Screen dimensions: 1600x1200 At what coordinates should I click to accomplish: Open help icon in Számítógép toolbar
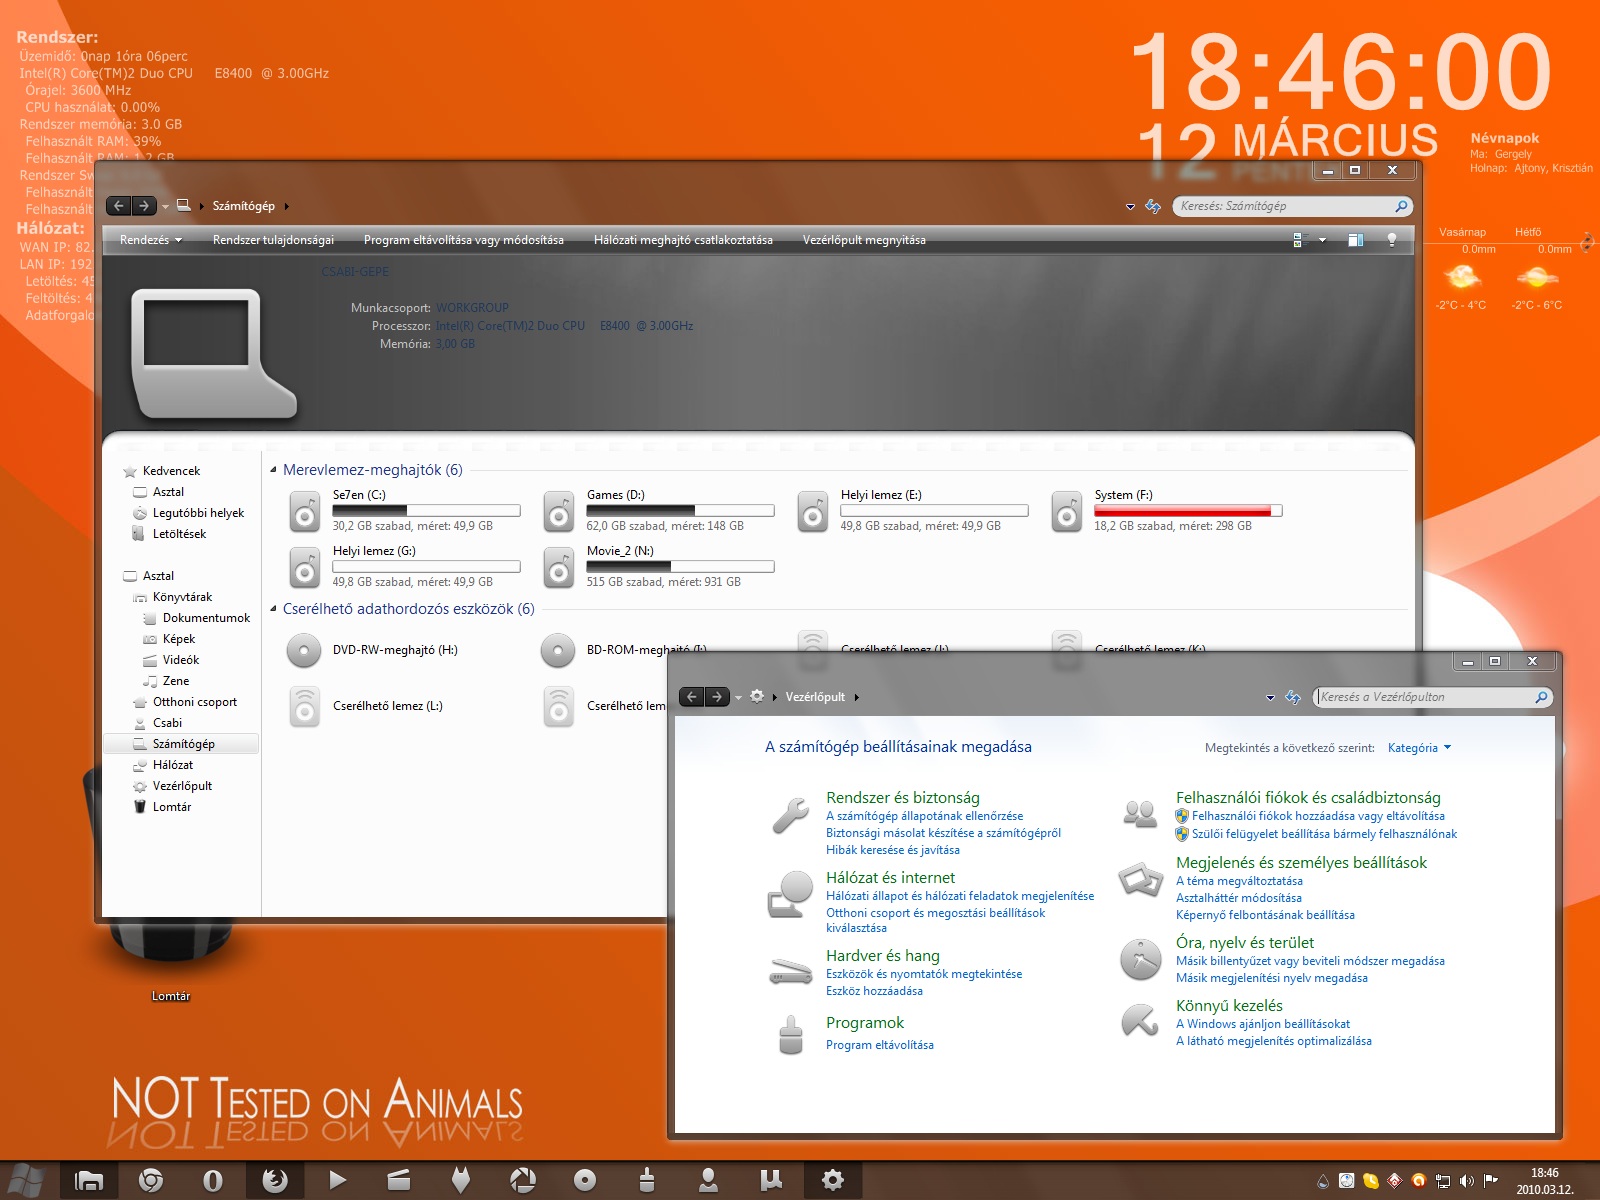click(x=1391, y=240)
